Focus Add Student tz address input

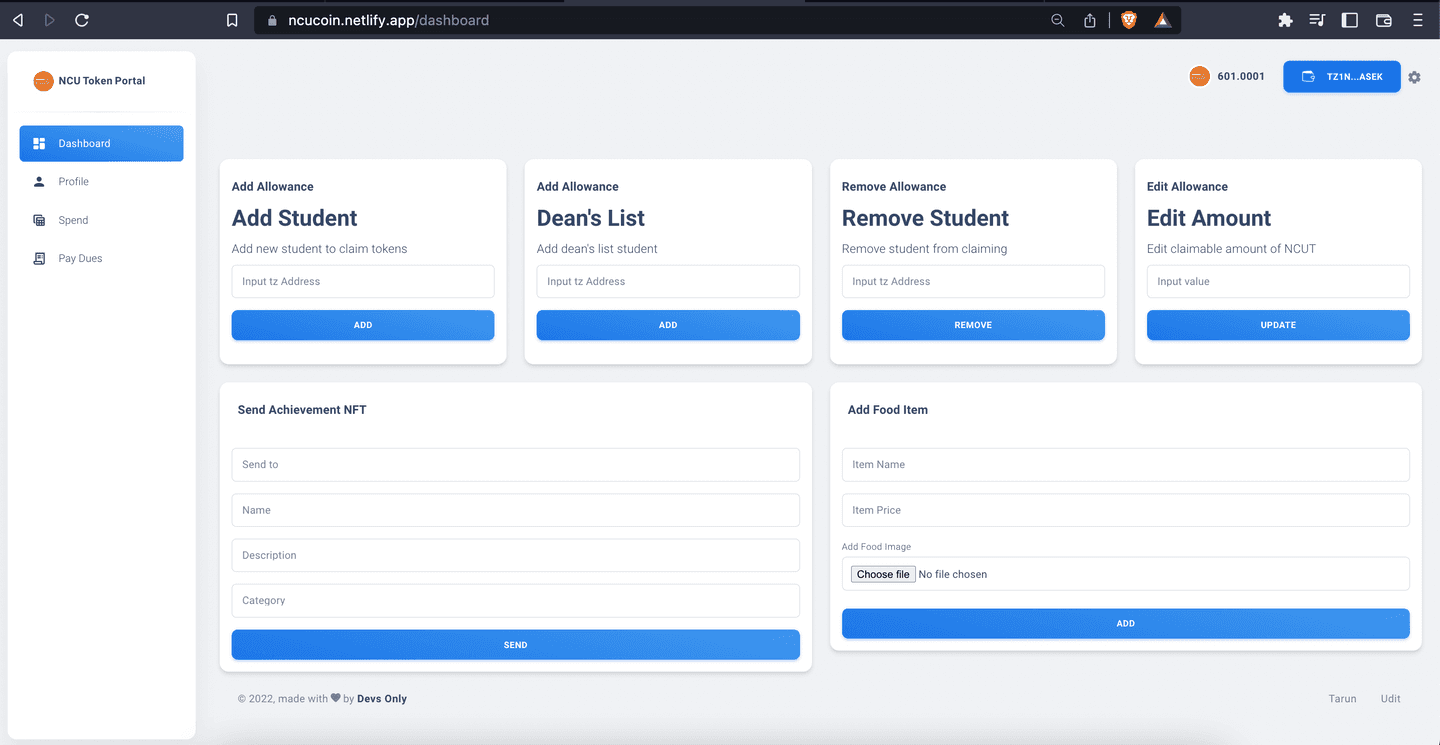(x=363, y=281)
